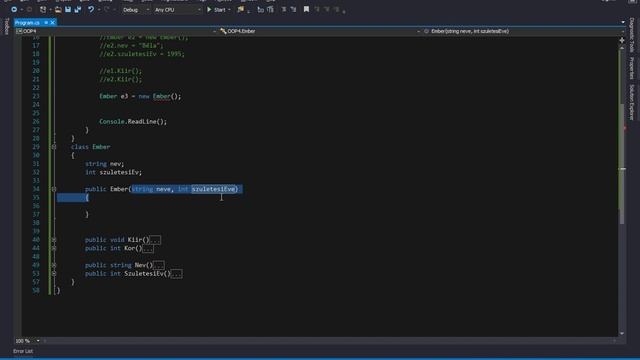Click the collapsed ellipsis box after SzuletesiEv()
The image size is (640, 360).
[x=177, y=274]
